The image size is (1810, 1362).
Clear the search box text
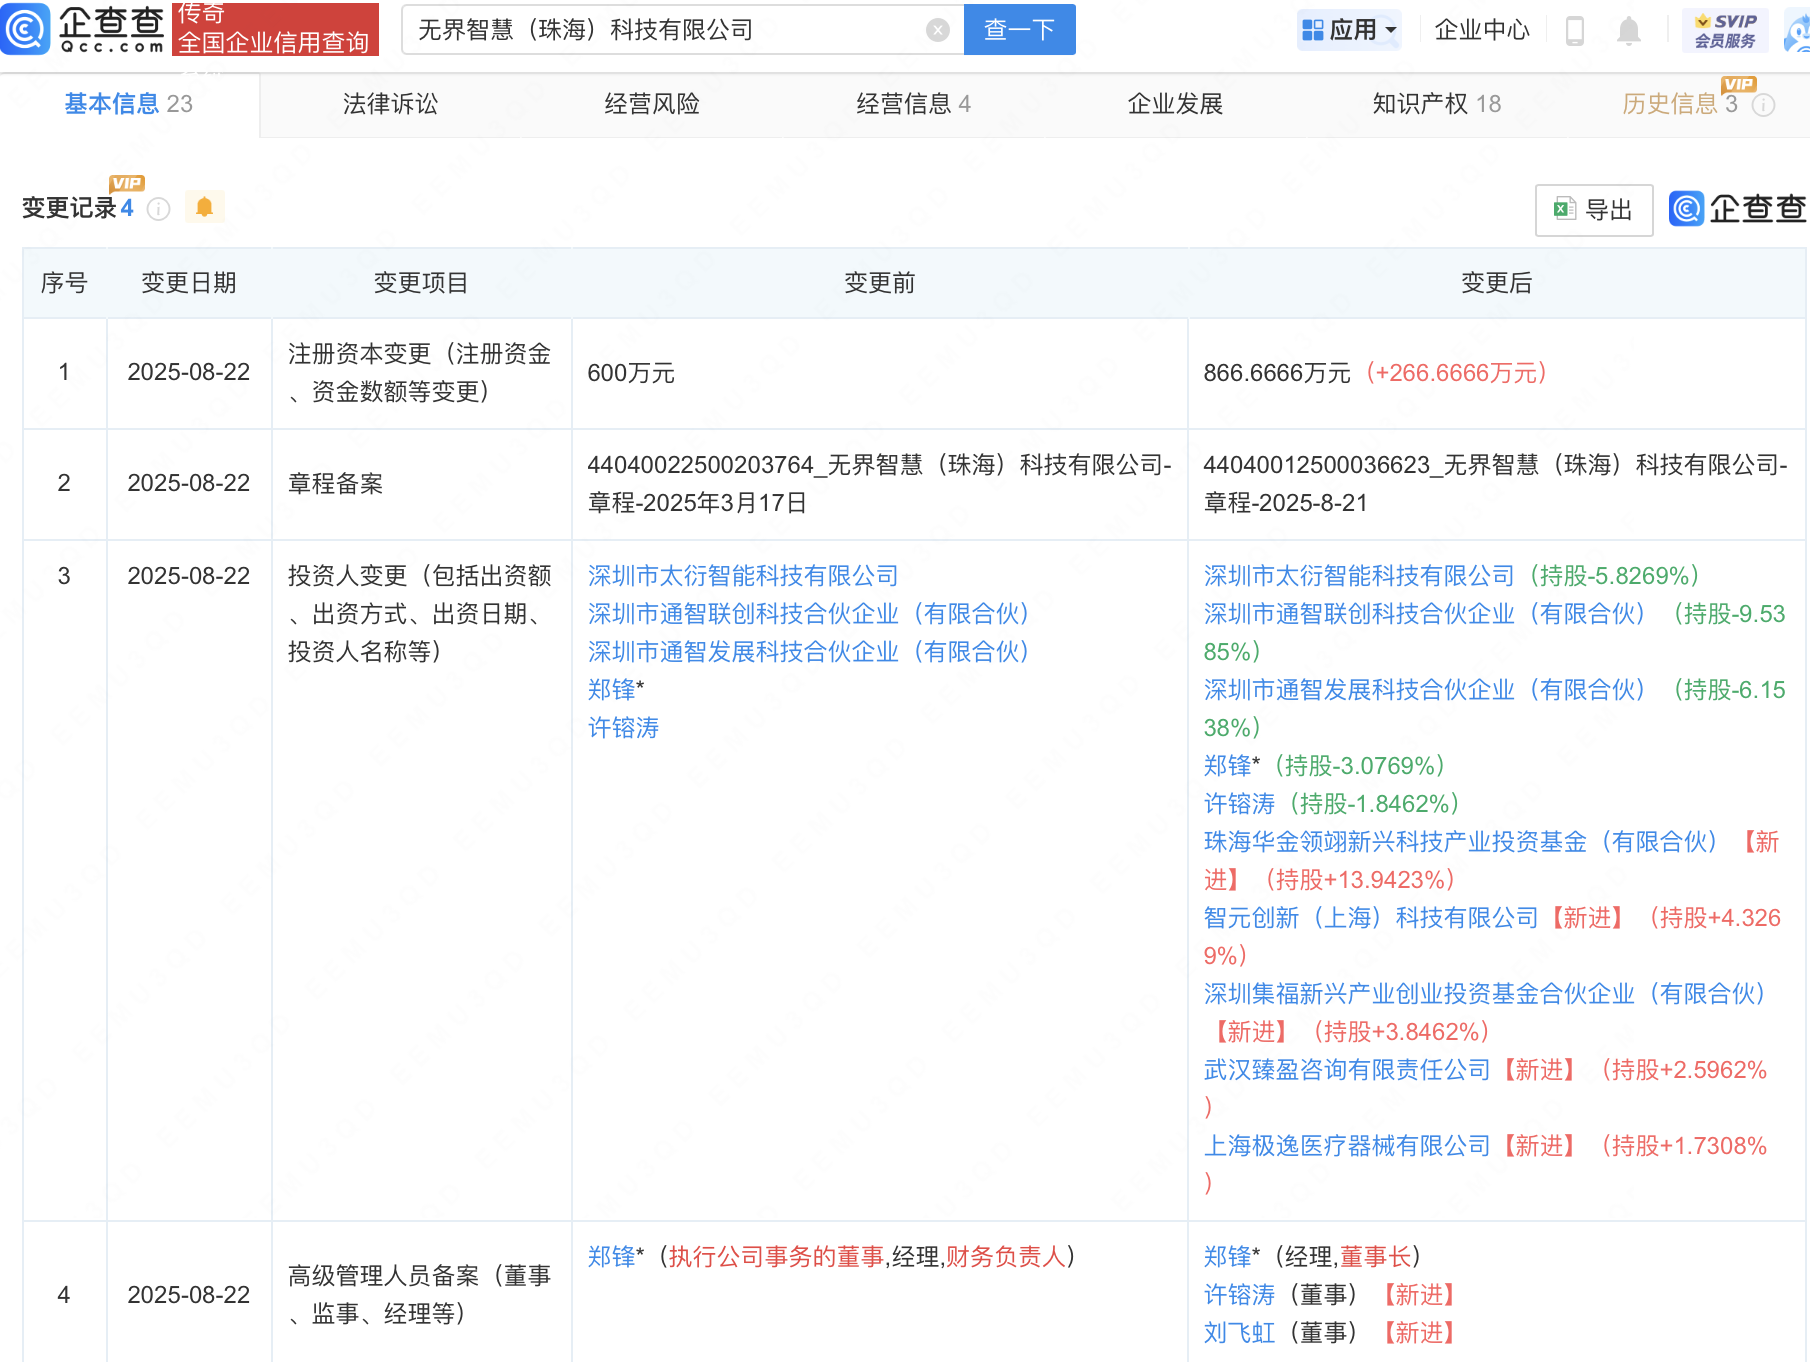tap(937, 30)
